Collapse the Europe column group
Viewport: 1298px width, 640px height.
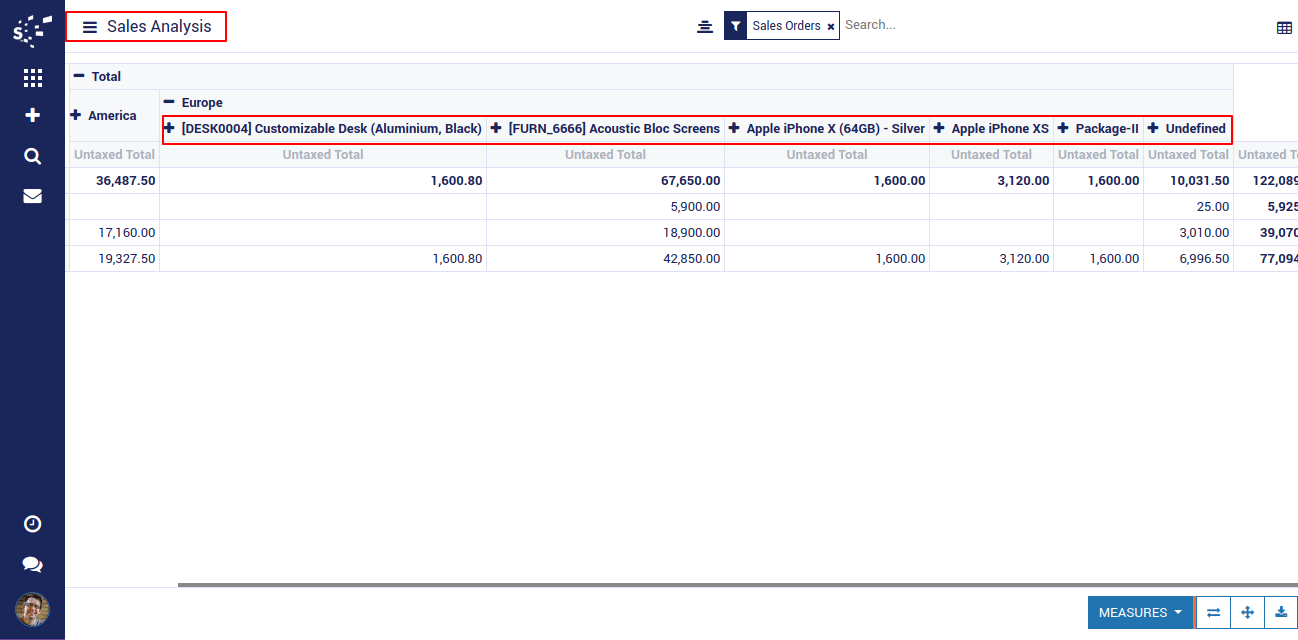coord(169,102)
